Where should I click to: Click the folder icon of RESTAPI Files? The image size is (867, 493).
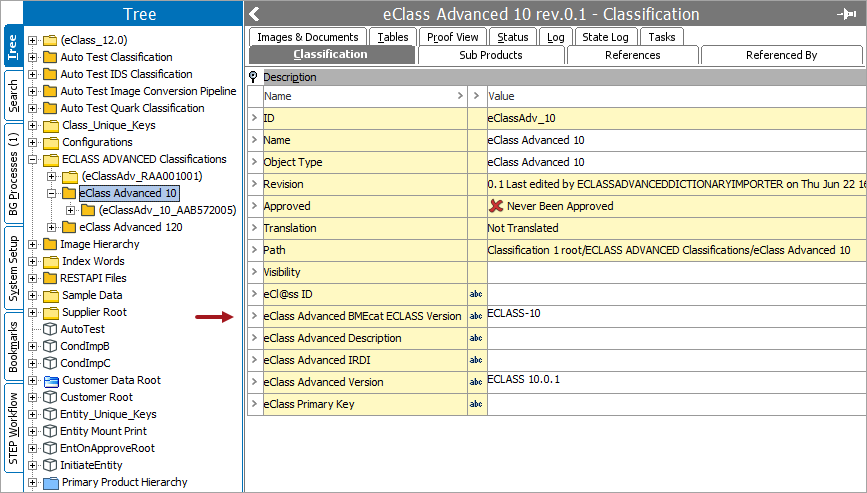[x=50, y=279]
